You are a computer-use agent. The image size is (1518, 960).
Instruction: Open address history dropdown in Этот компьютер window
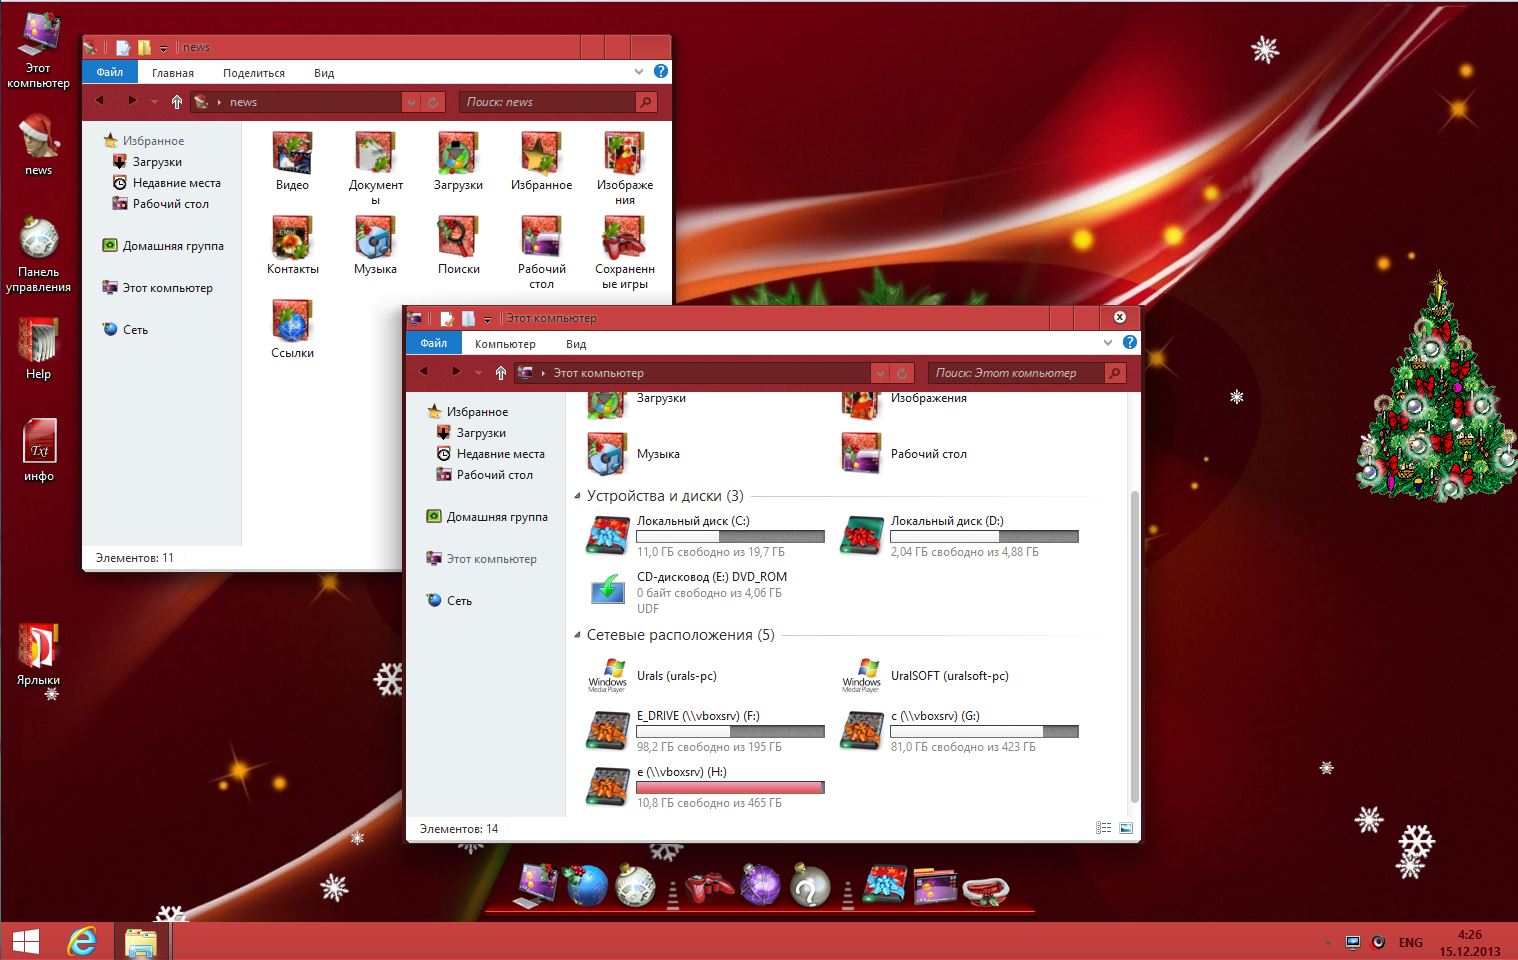880,373
